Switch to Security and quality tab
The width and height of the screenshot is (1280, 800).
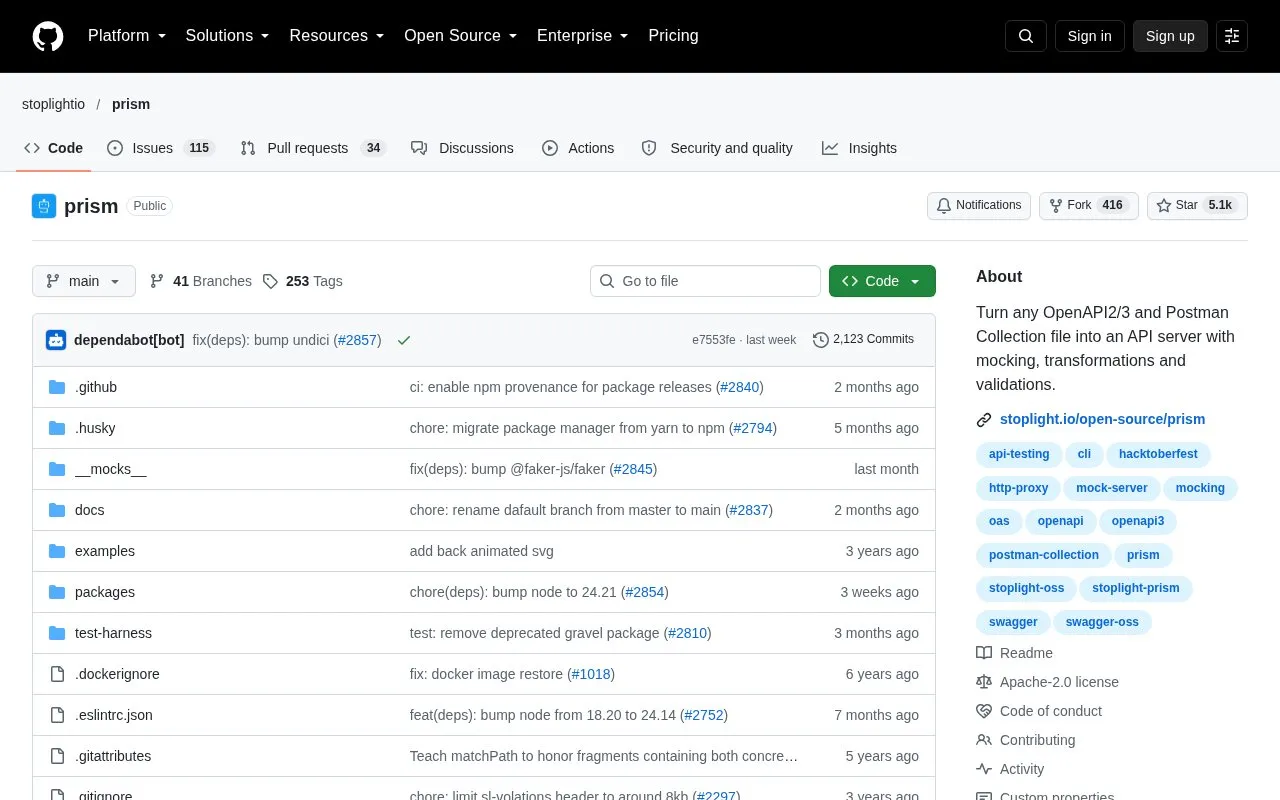(x=717, y=148)
